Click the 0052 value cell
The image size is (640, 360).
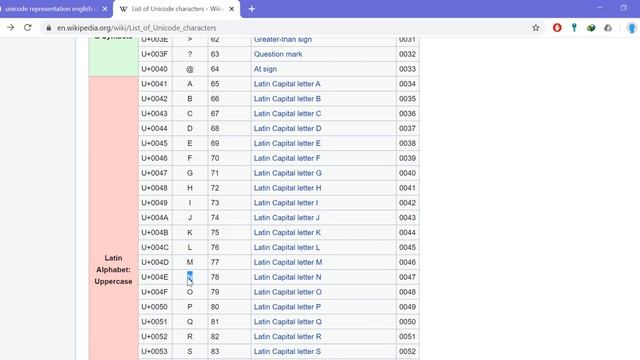[x=407, y=351]
